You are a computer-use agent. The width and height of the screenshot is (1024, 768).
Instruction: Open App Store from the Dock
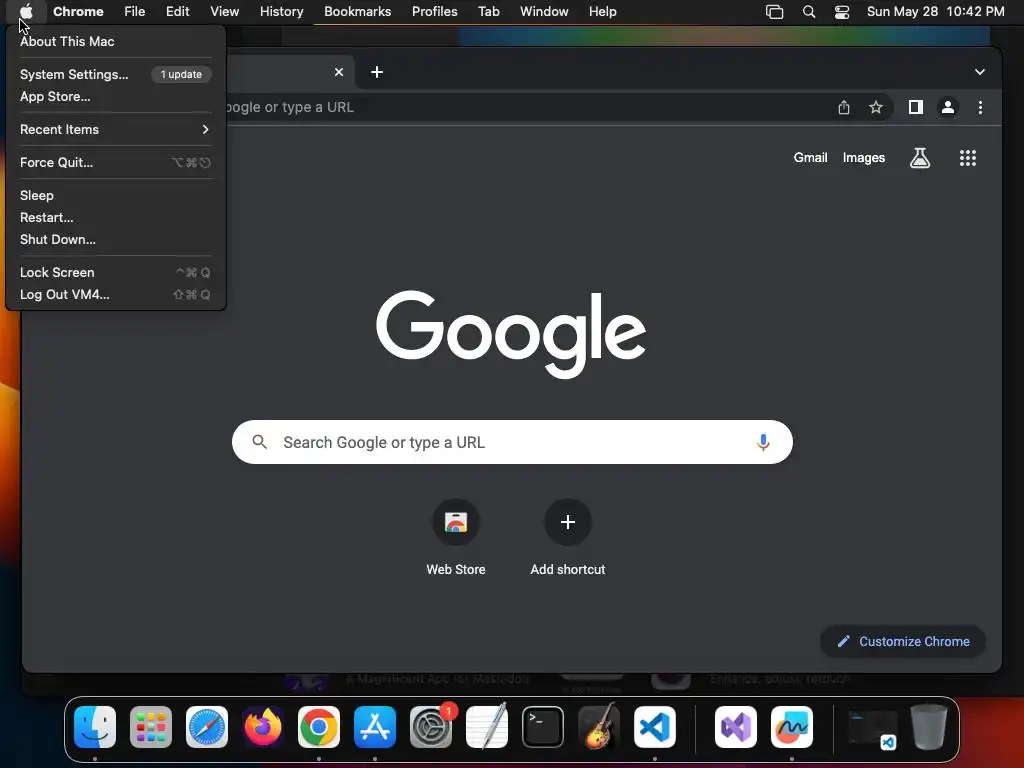point(375,727)
